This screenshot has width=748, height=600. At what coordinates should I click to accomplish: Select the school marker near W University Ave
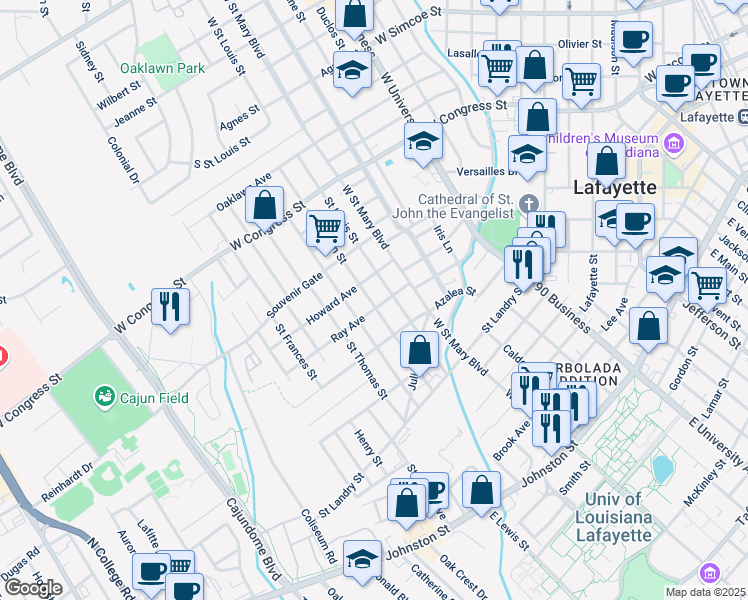(x=423, y=143)
